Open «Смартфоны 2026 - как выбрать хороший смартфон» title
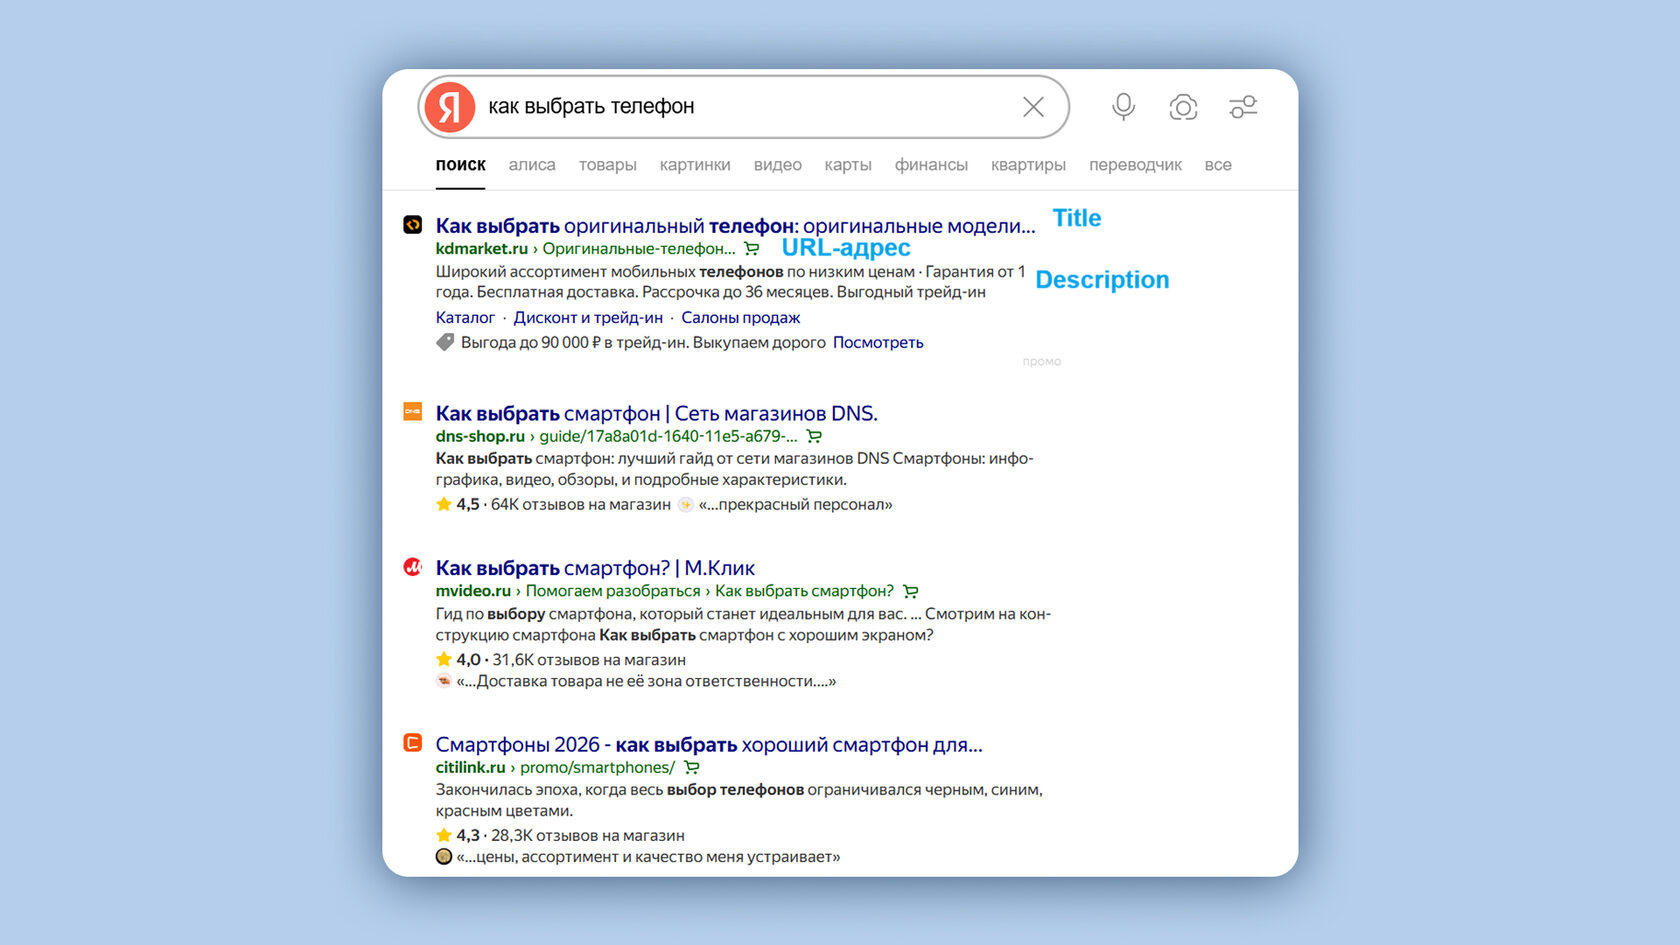The width and height of the screenshot is (1680, 945). [x=709, y=745]
